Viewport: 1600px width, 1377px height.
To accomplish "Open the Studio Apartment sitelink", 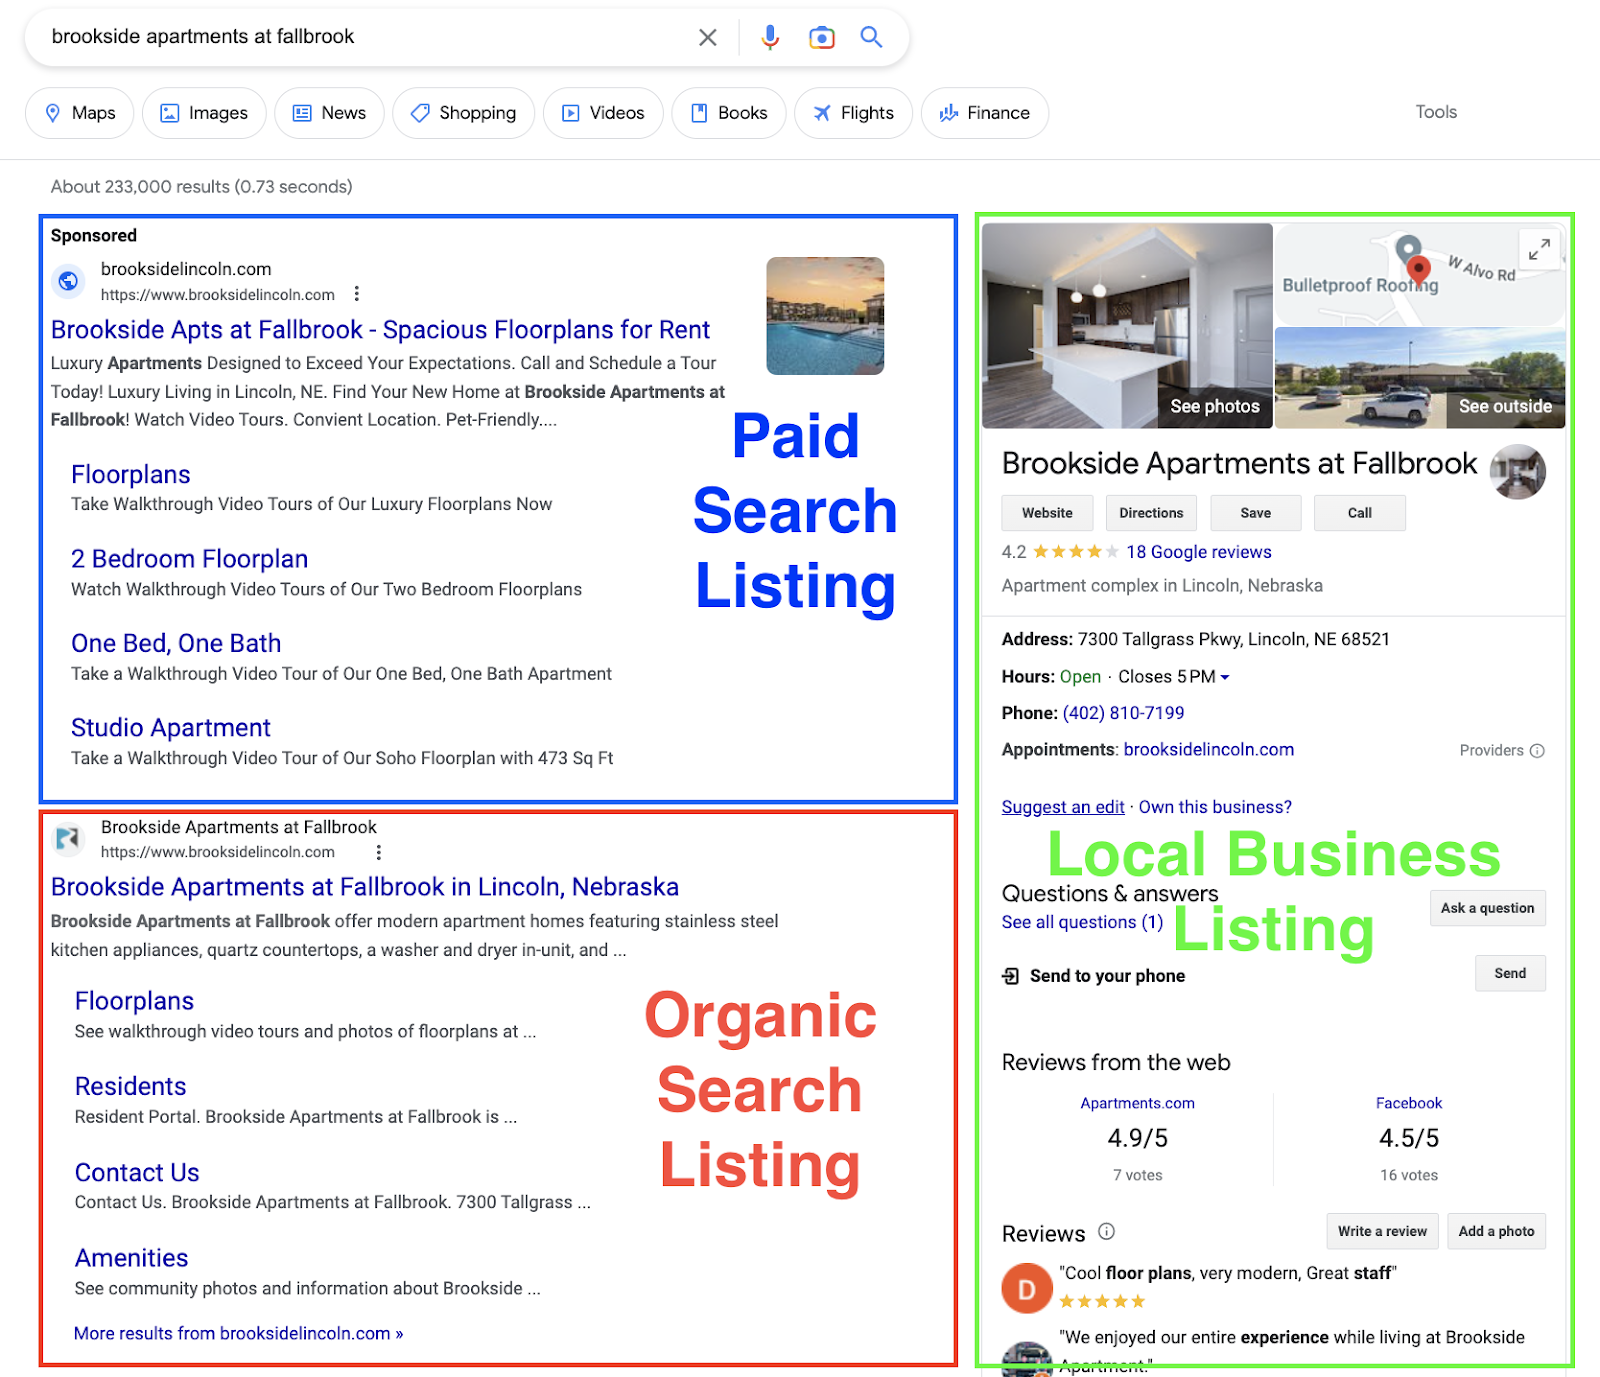I will (170, 728).
